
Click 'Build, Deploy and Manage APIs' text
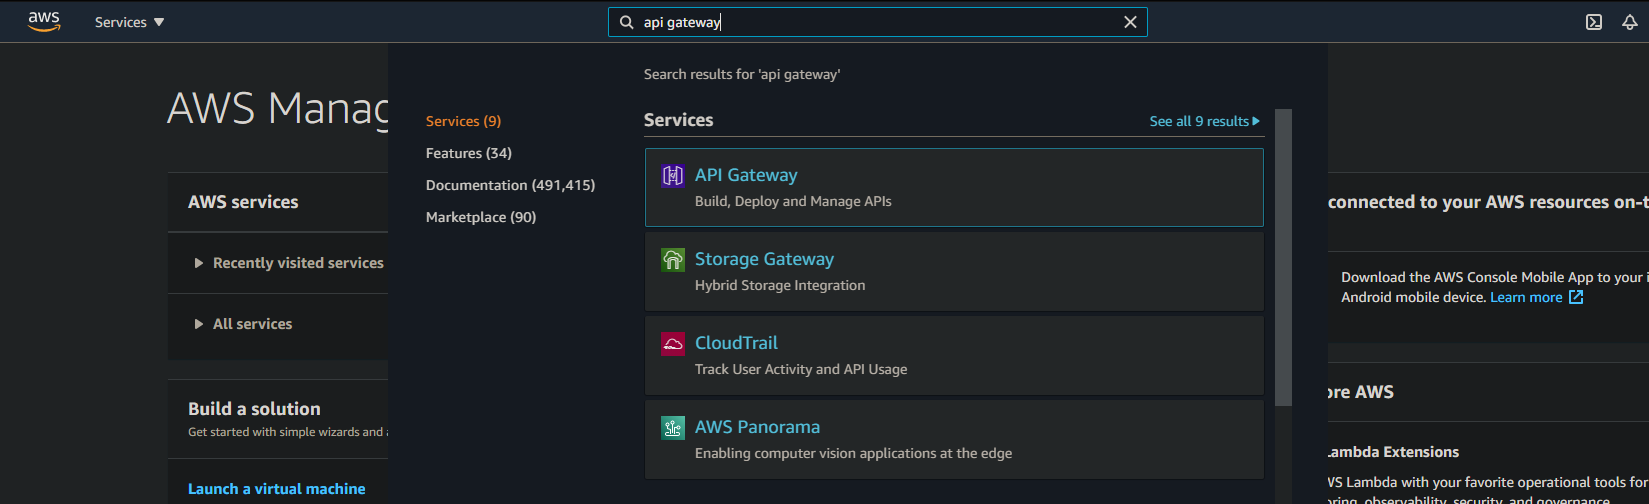[793, 201]
